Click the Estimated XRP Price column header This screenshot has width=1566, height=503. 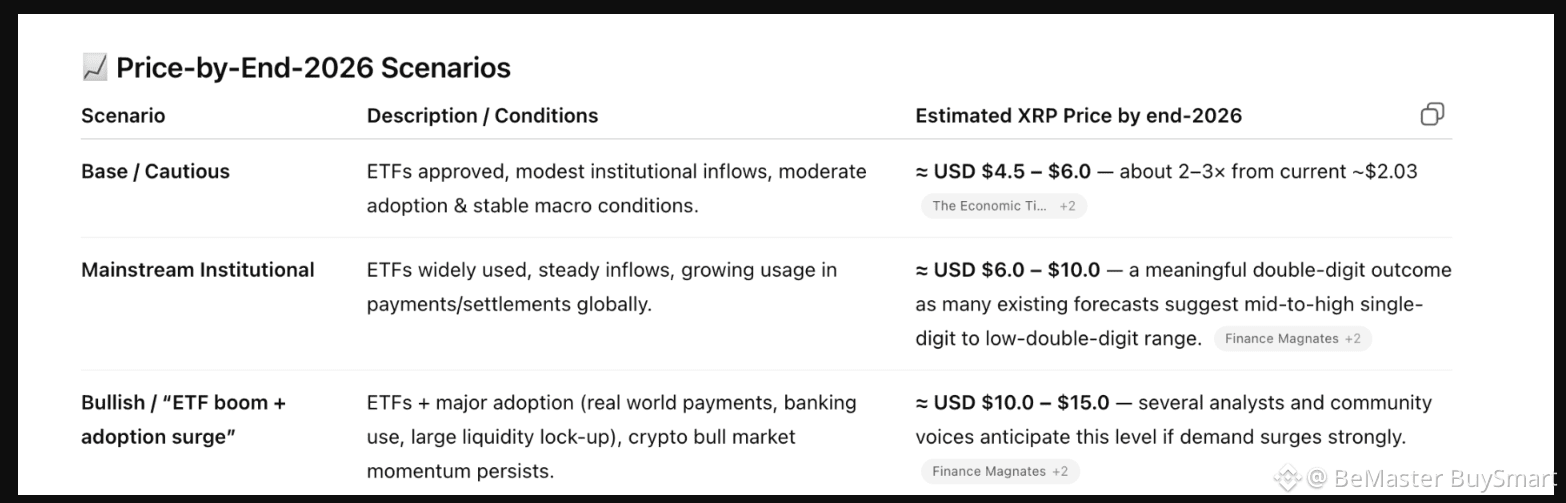pyautogui.click(x=1078, y=116)
